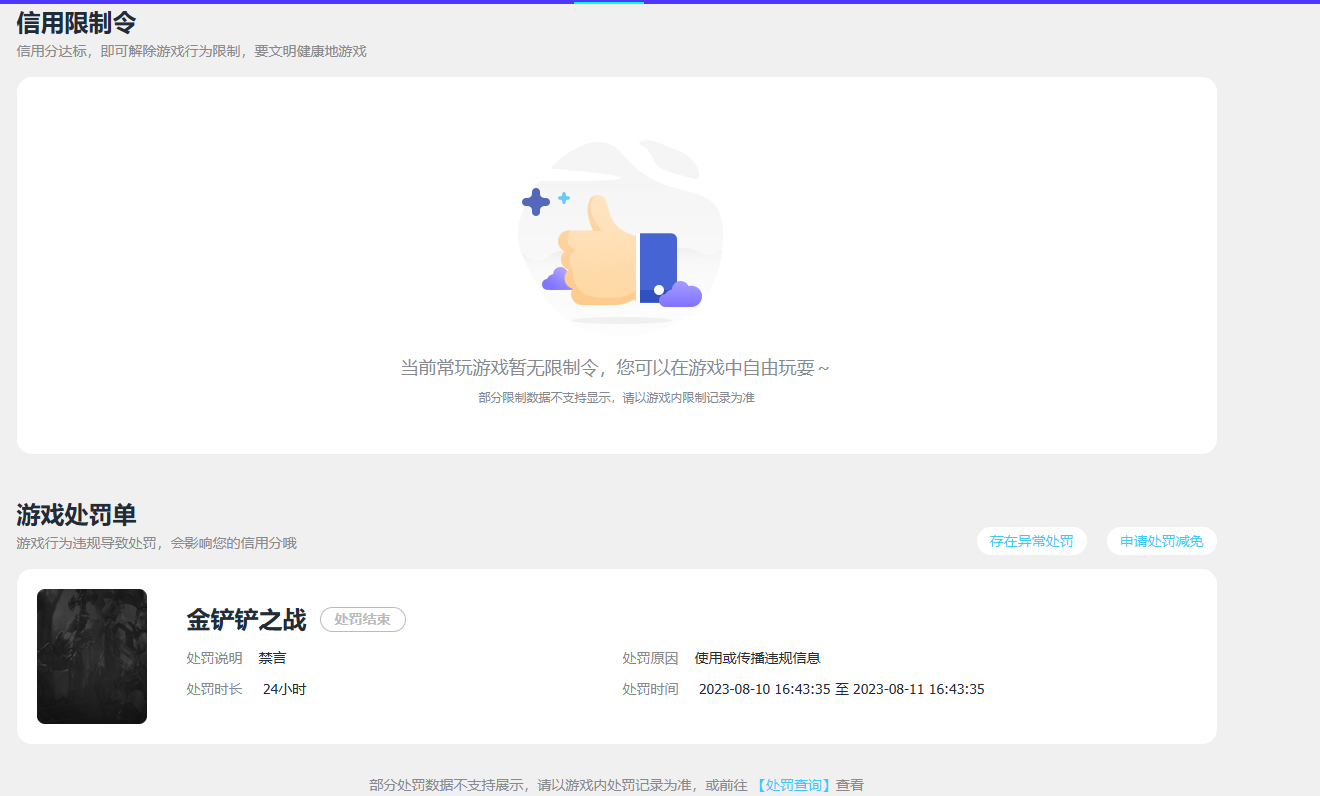The height and width of the screenshot is (796, 1320).
Task: Click the 处罚时长 label
Action: (214, 689)
